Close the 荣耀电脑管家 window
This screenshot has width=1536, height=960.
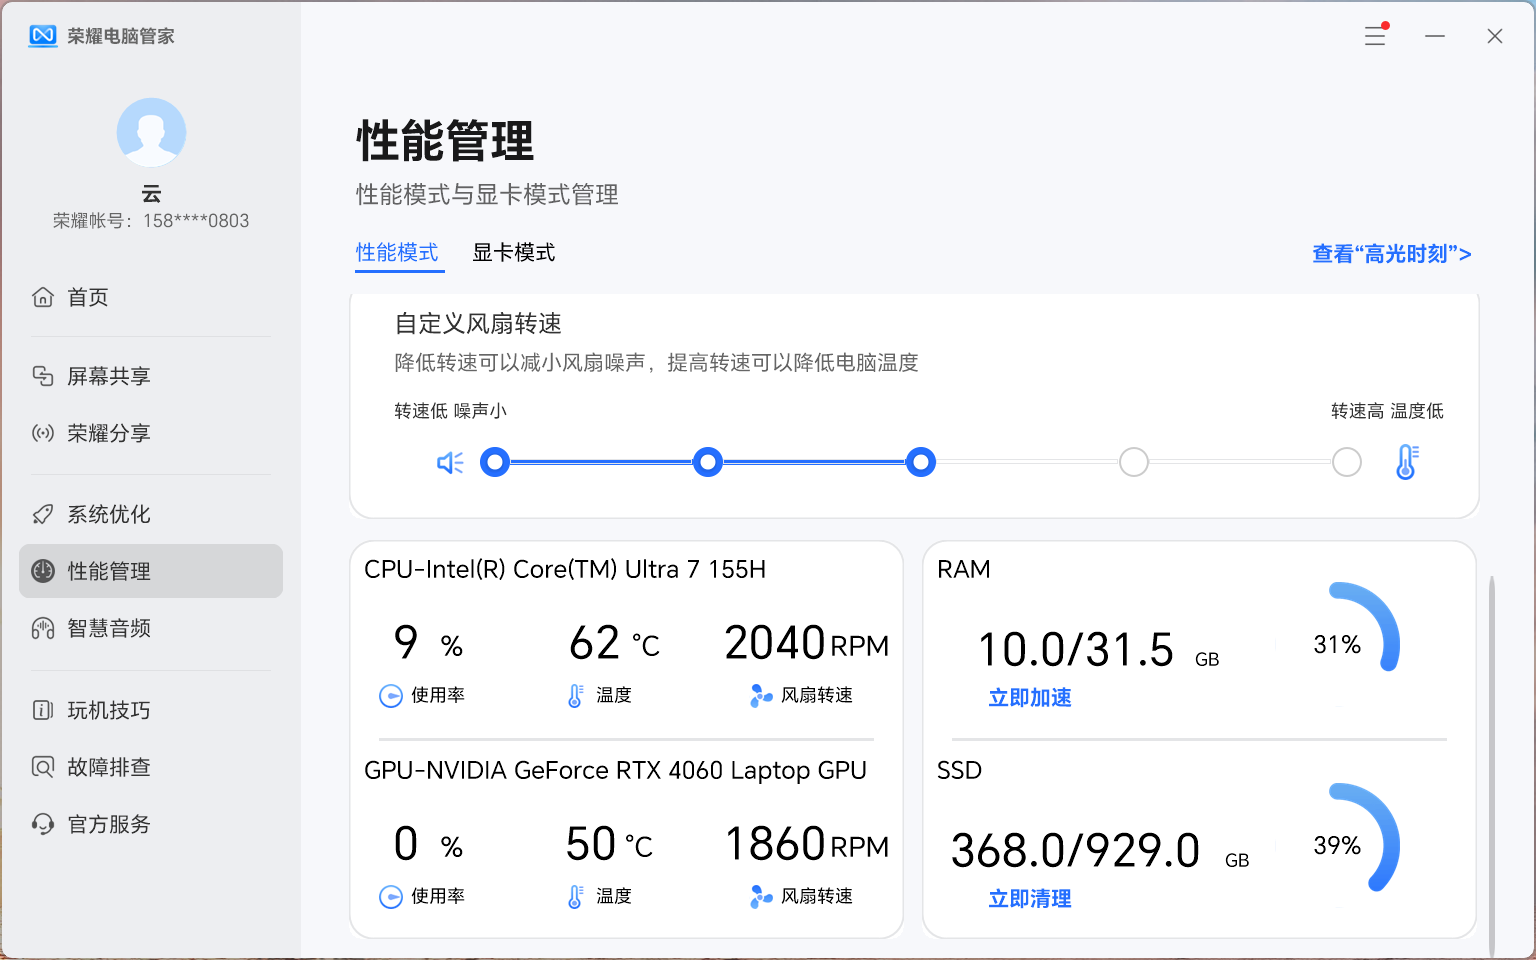tap(1495, 36)
